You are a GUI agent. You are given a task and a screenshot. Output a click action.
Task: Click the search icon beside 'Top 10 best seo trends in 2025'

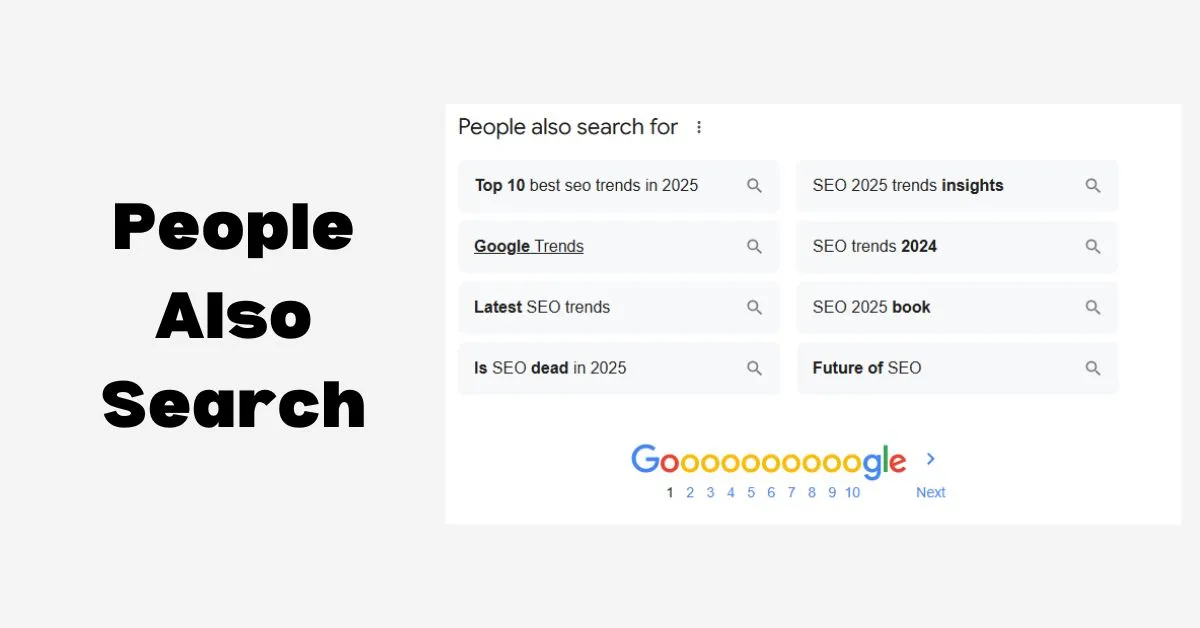click(x=755, y=186)
